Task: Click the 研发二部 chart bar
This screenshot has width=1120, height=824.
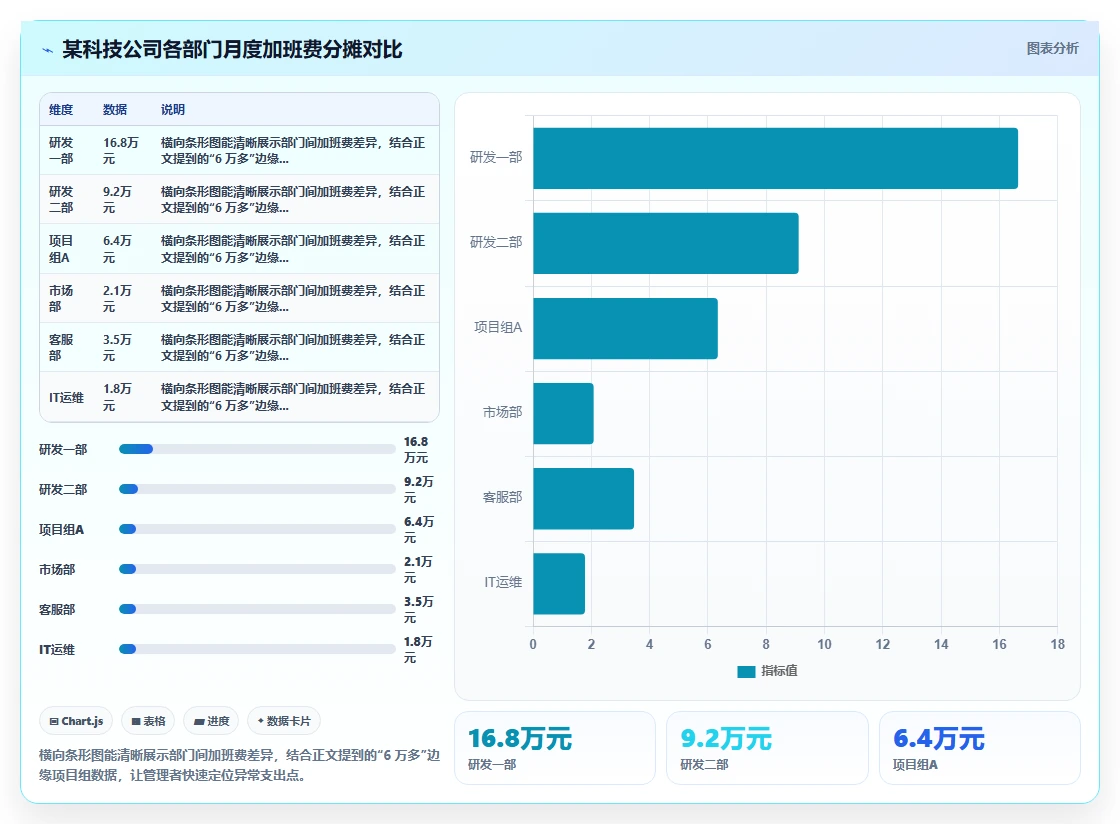Action: point(666,243)
